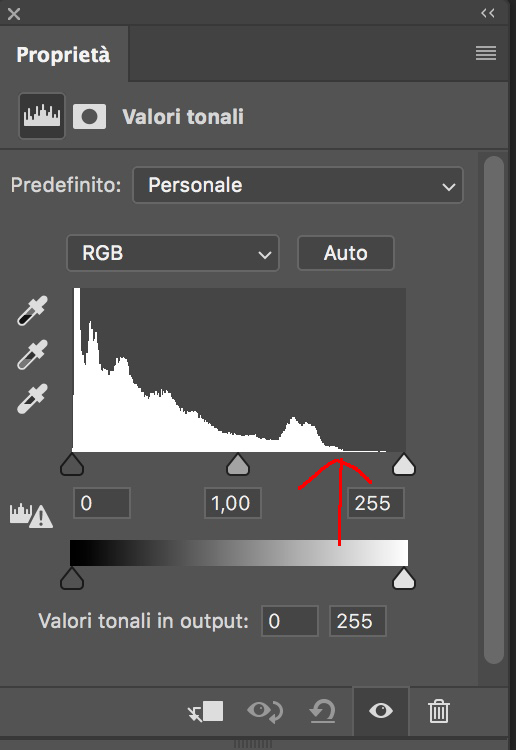This screenshot has width=516, height=750.
Task: Select the white point eyedropper
Action: (x=33, y=398)
